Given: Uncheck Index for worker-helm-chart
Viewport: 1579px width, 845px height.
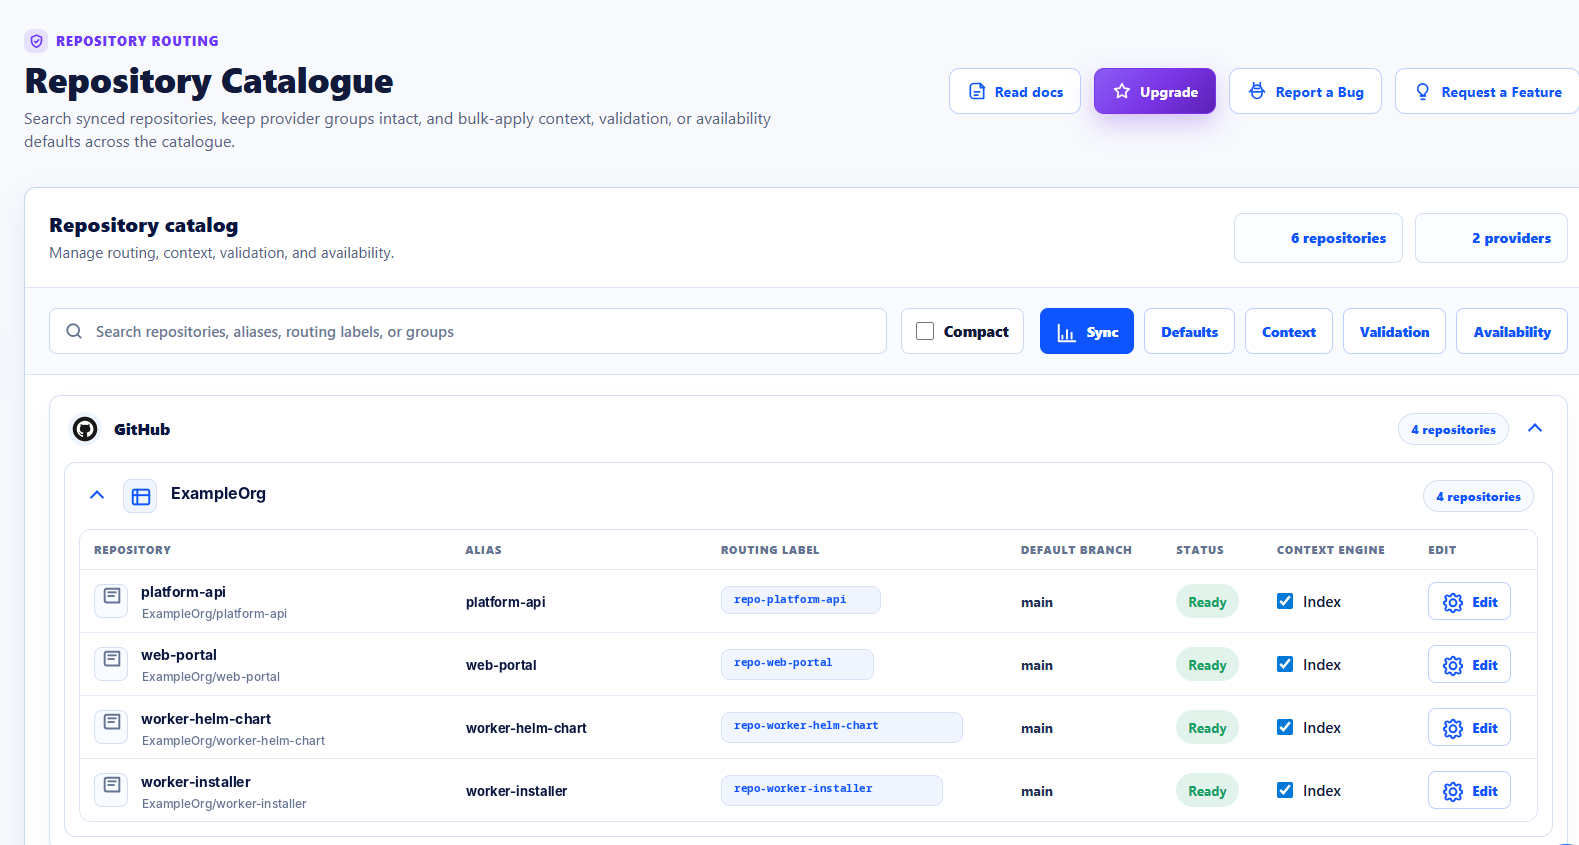Looking at the screenshot, I should click(x=1285, y=727).
